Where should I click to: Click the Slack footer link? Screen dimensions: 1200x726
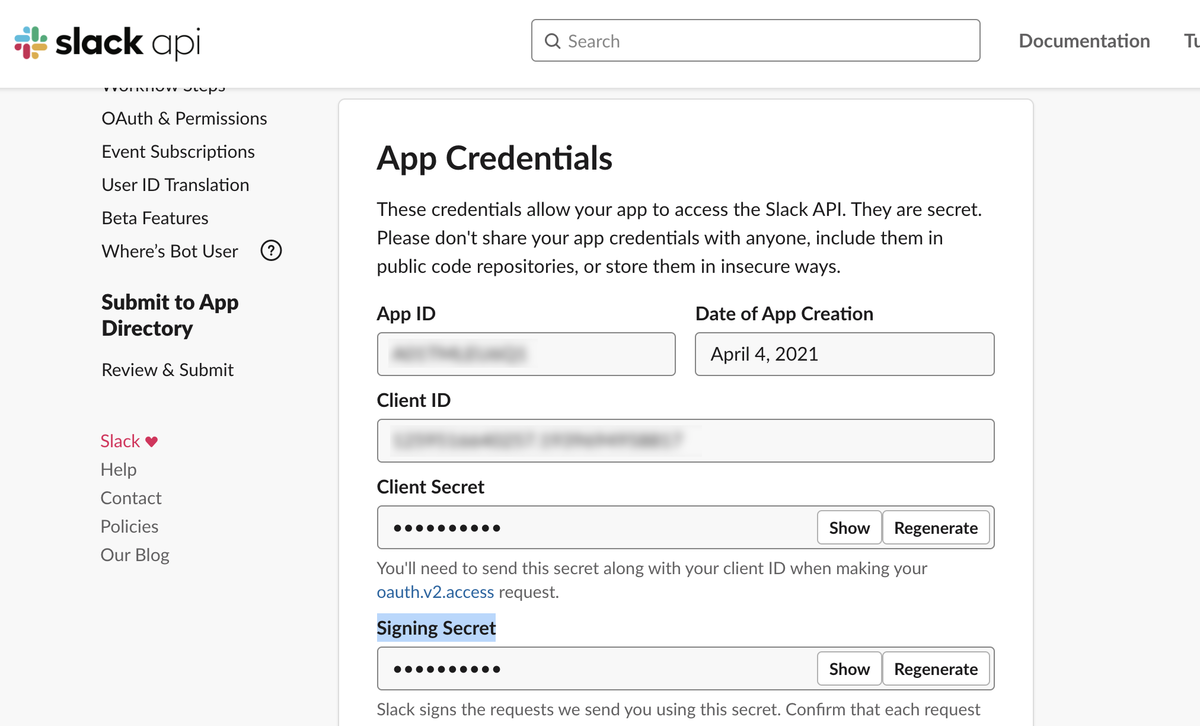120,441
